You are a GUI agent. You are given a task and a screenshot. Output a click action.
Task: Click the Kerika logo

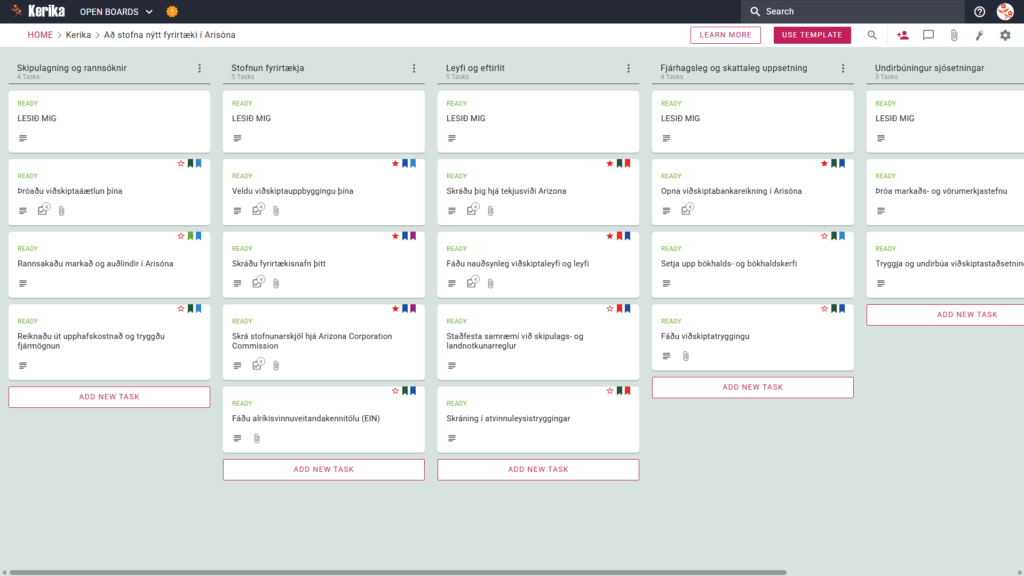pyautogui.click(x=38, y=11)
